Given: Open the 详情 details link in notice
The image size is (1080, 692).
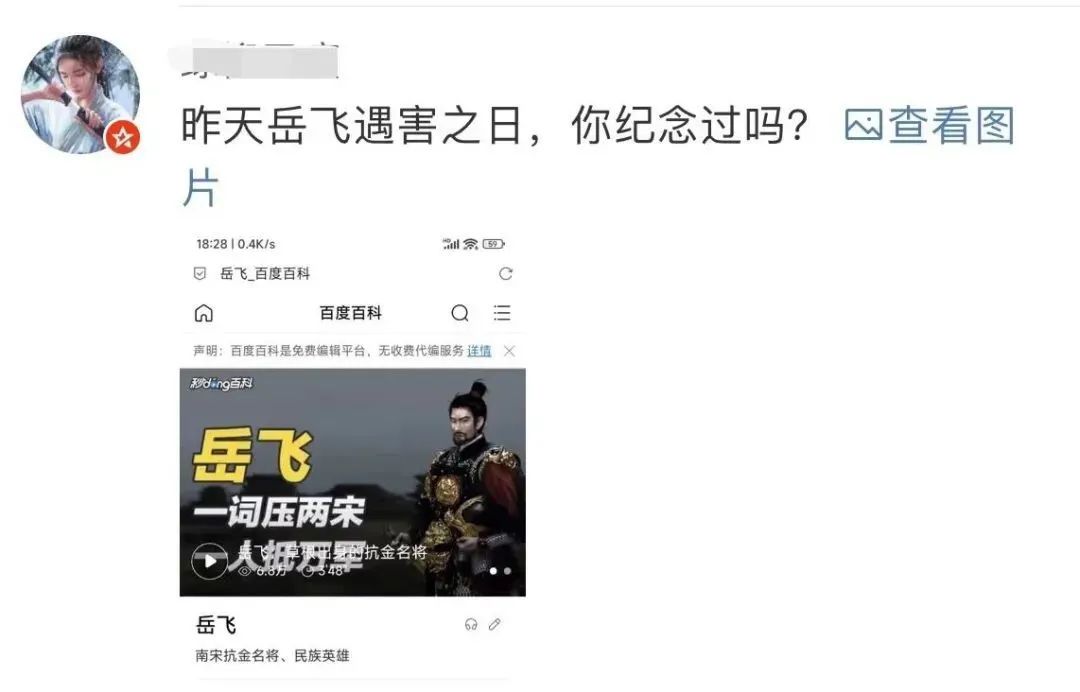Looking at the screenshot, I should pyautogui.click(x=479, y=351).
